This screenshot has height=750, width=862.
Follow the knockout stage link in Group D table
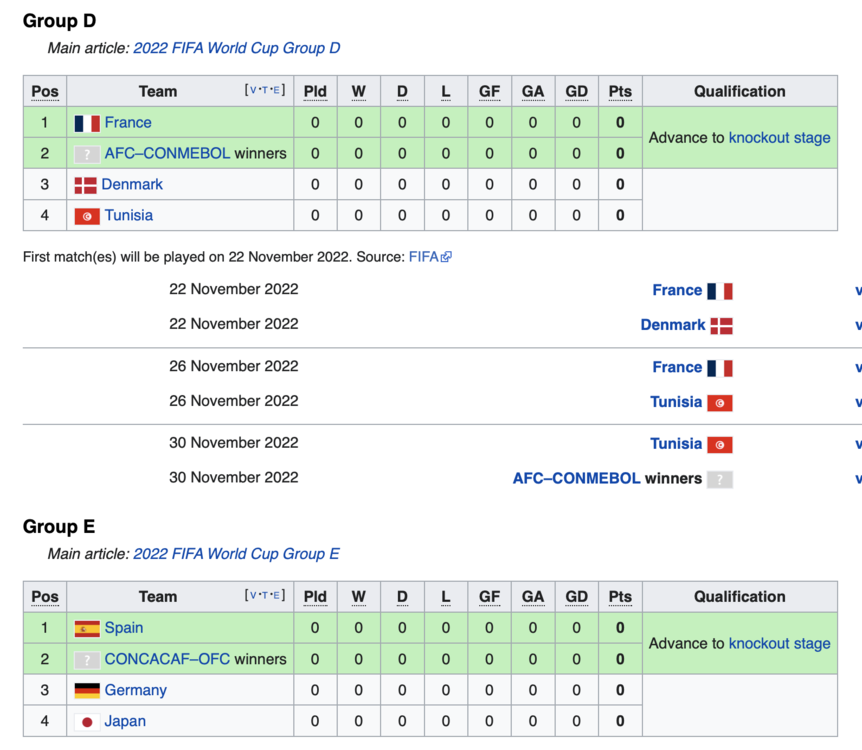pos(779,138)
